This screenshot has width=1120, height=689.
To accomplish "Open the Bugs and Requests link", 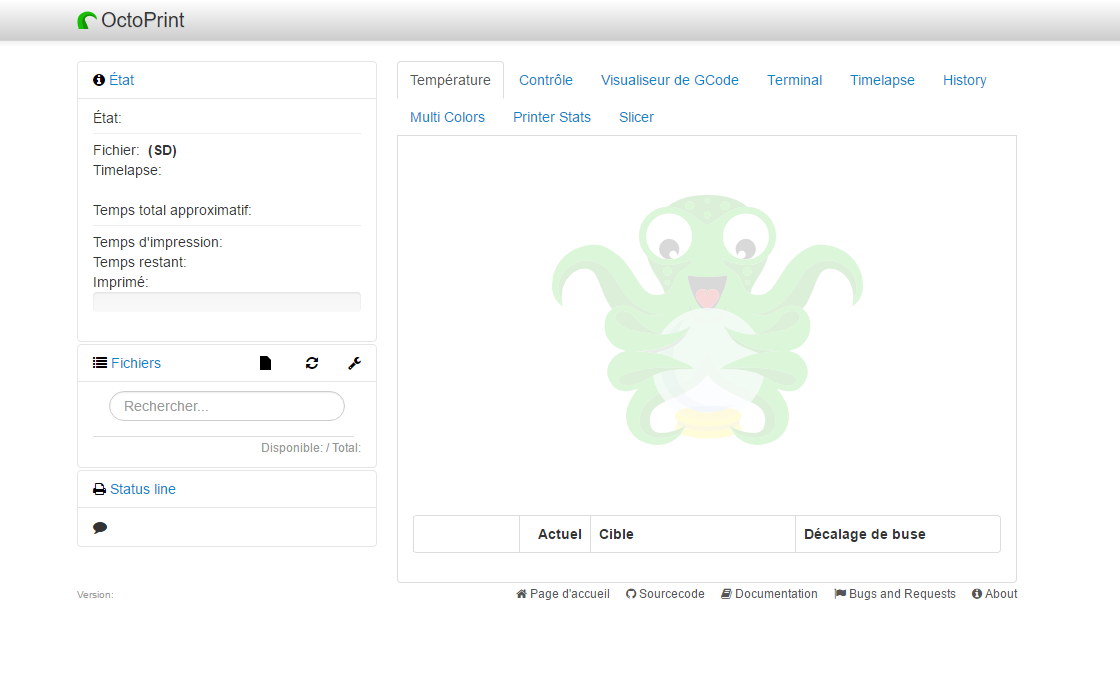I will [x=902, y=594].
